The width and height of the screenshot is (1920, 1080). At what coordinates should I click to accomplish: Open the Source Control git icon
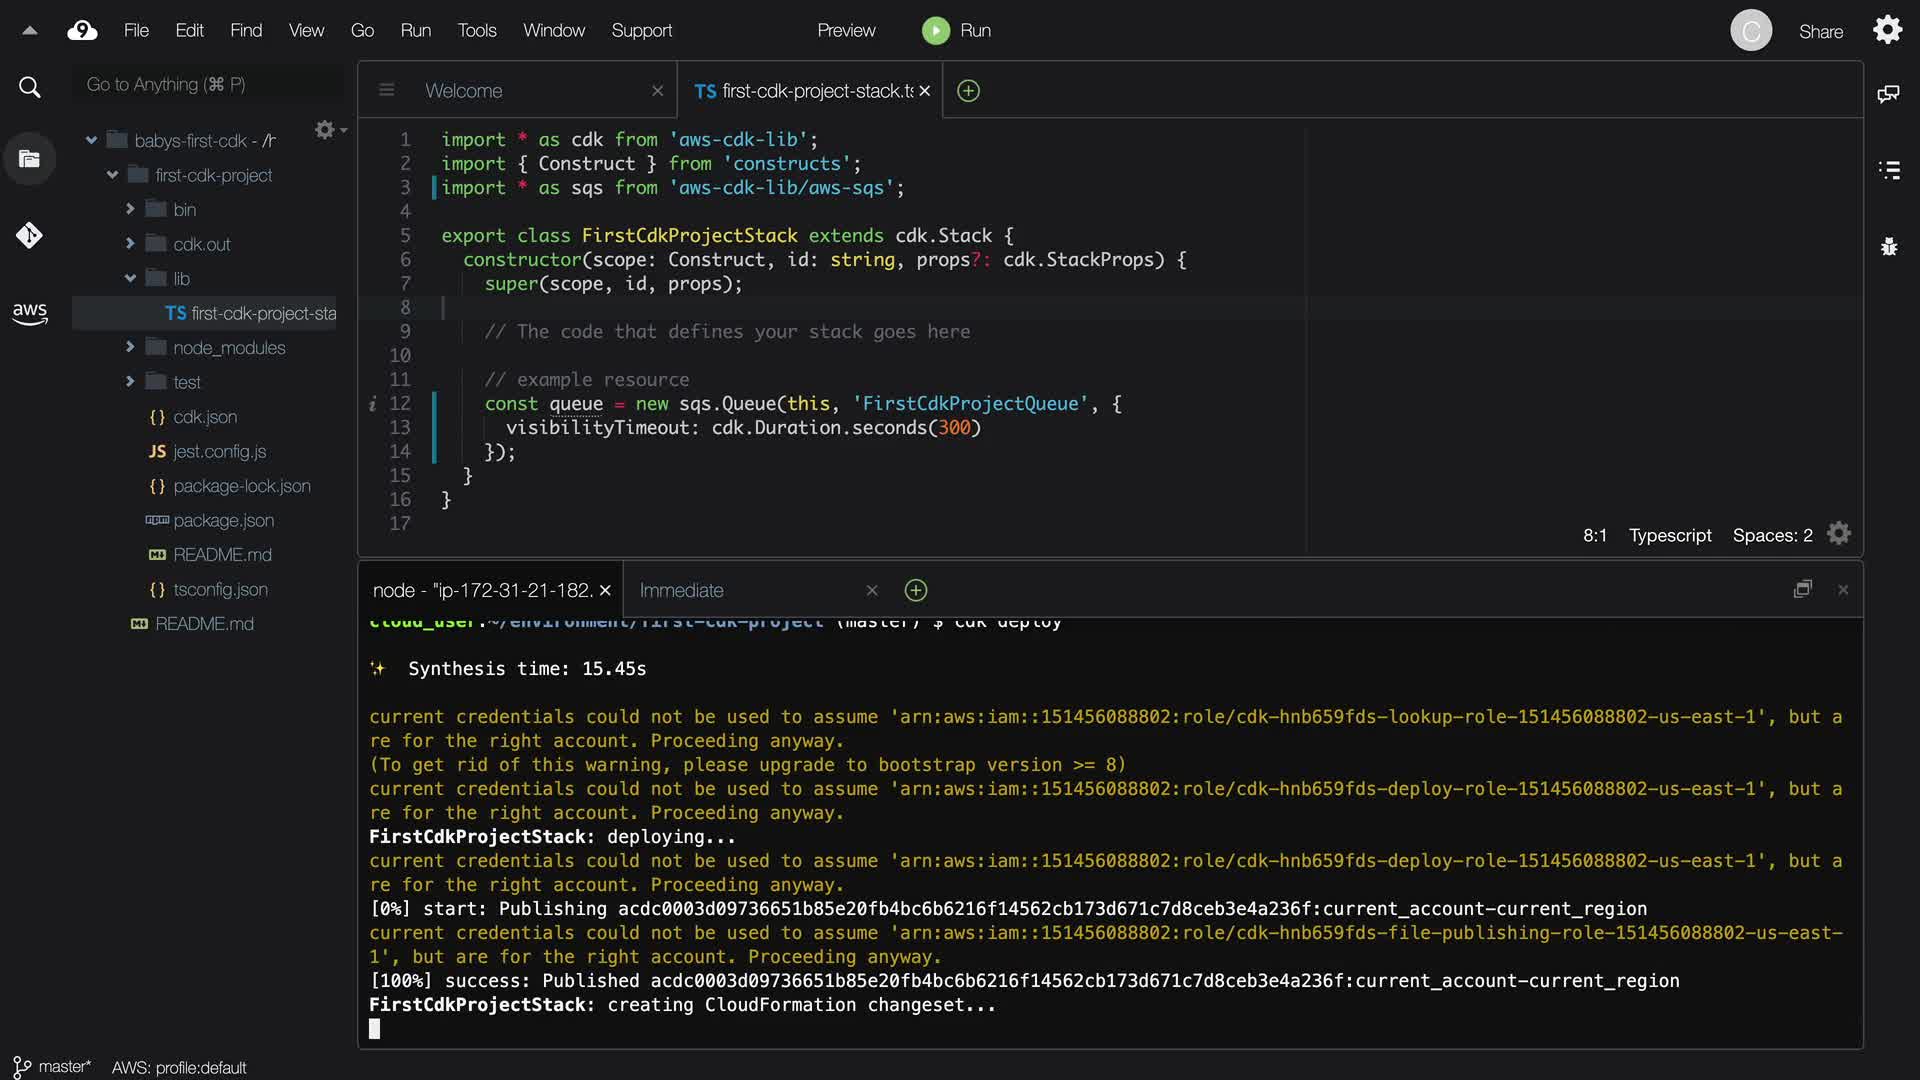click(29, 235)
